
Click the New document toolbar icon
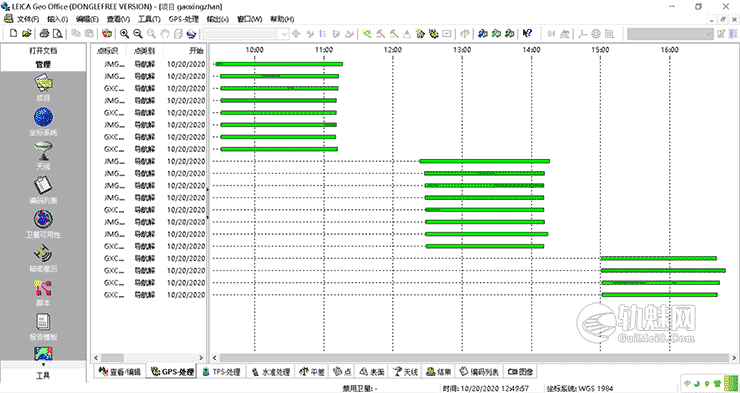(14, 33)
